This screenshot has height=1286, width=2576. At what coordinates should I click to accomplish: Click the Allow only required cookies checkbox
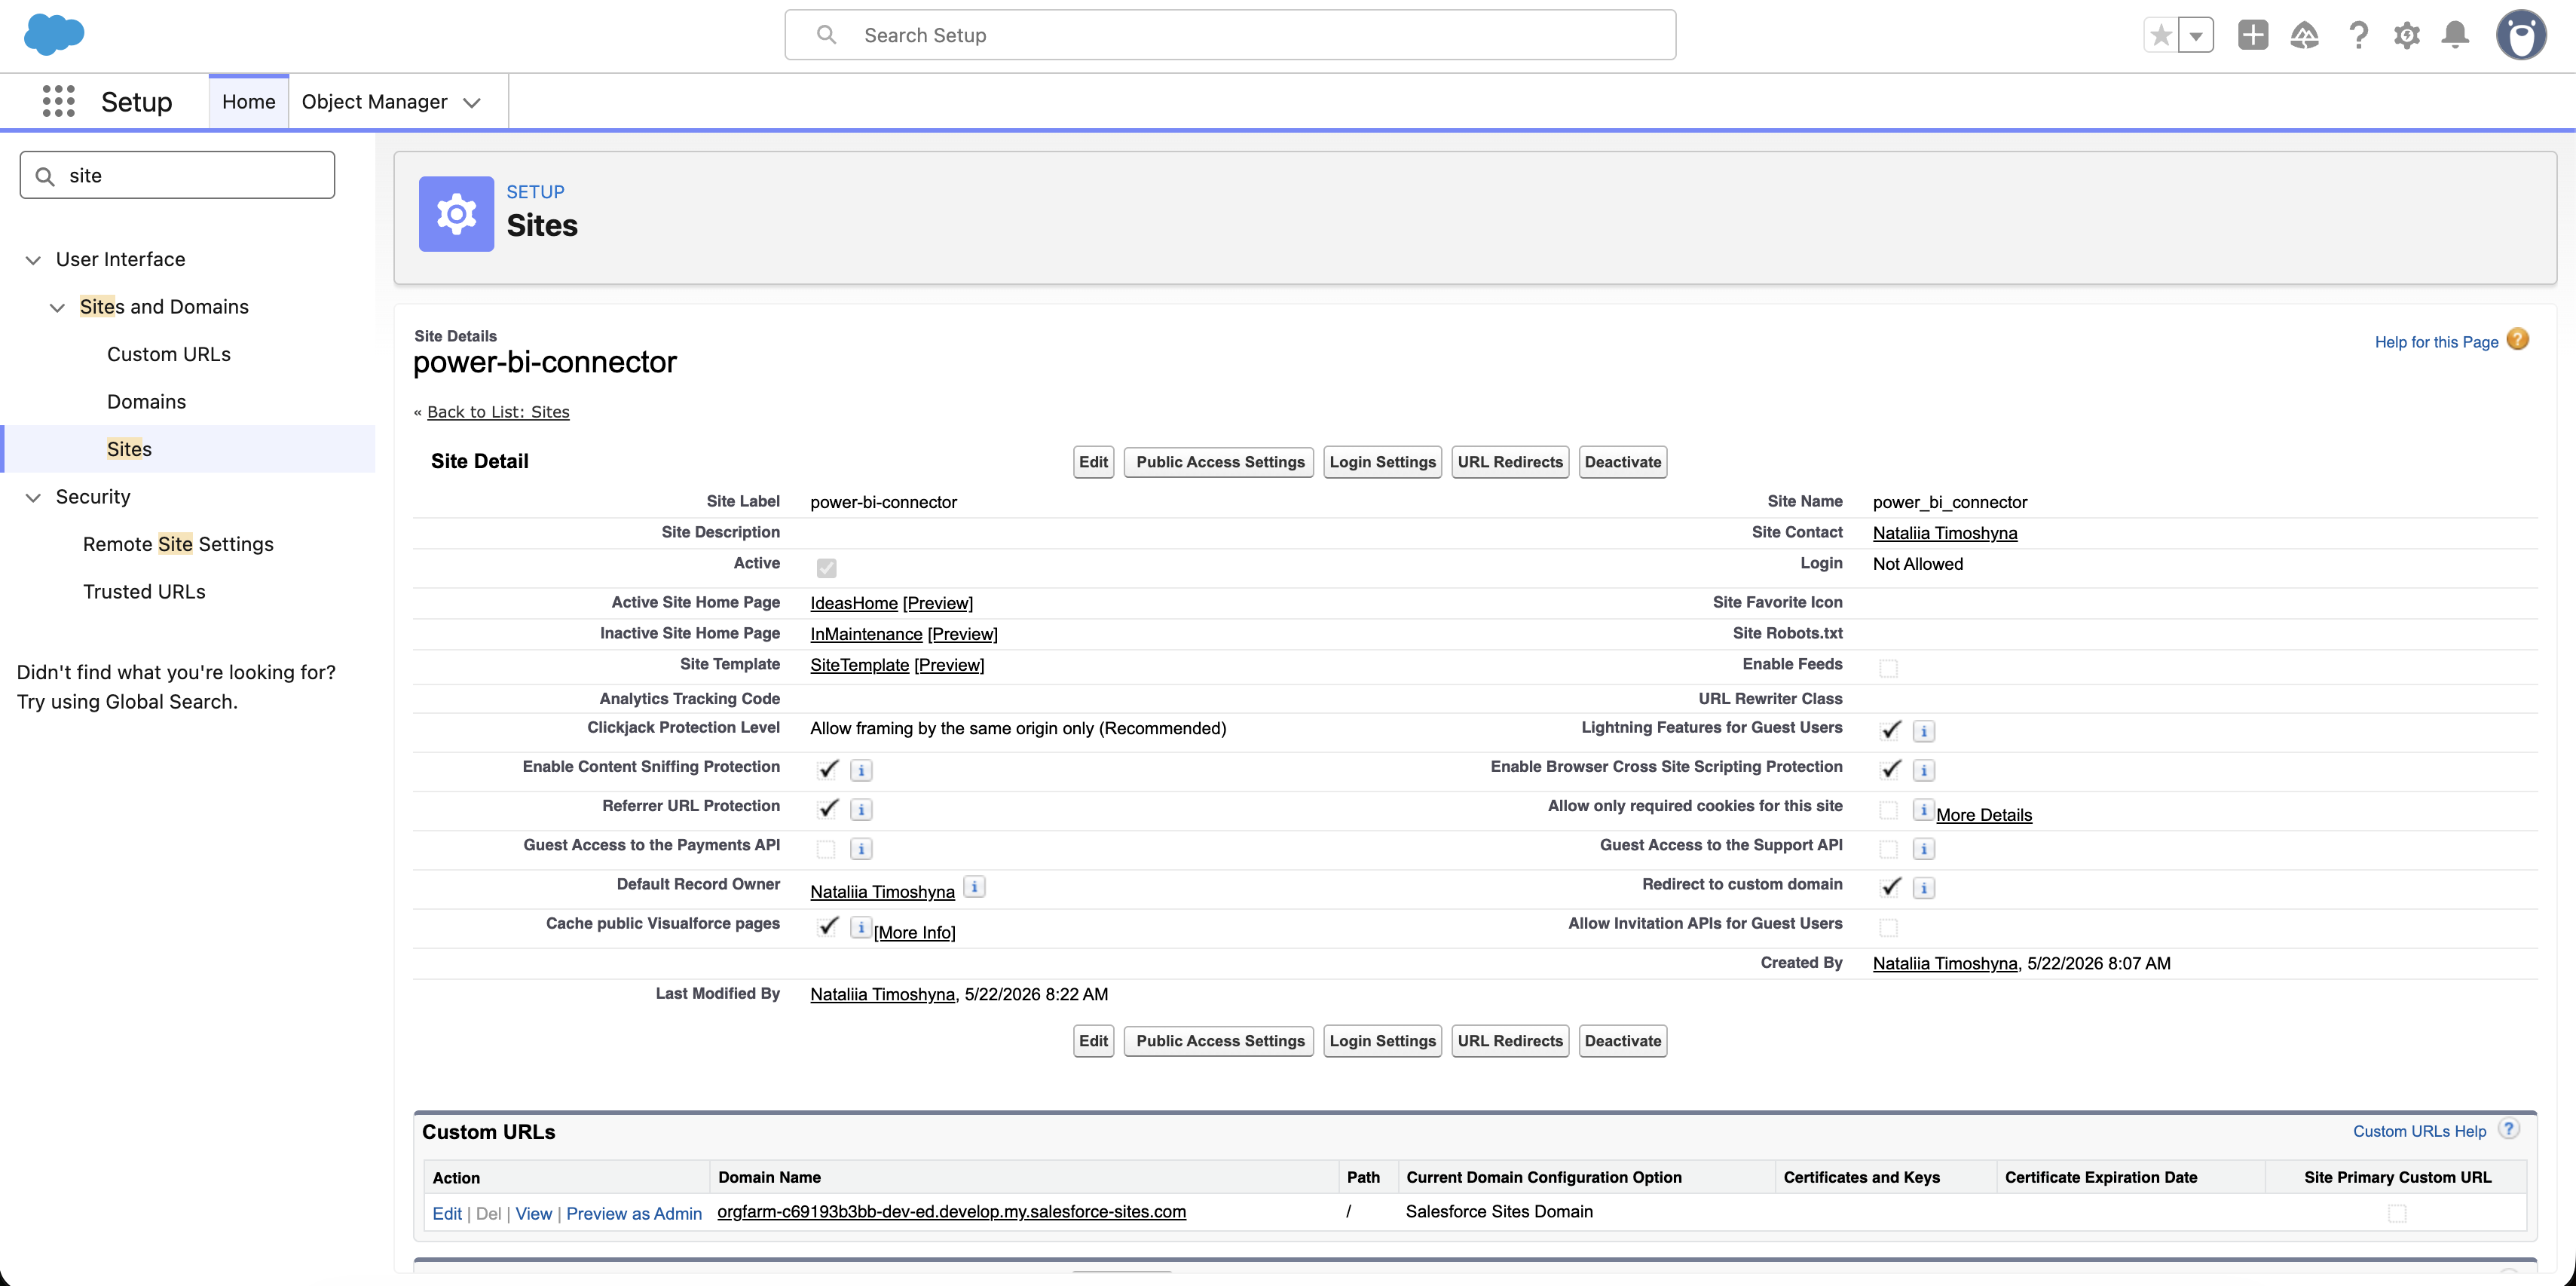(x=1888, y=810)
